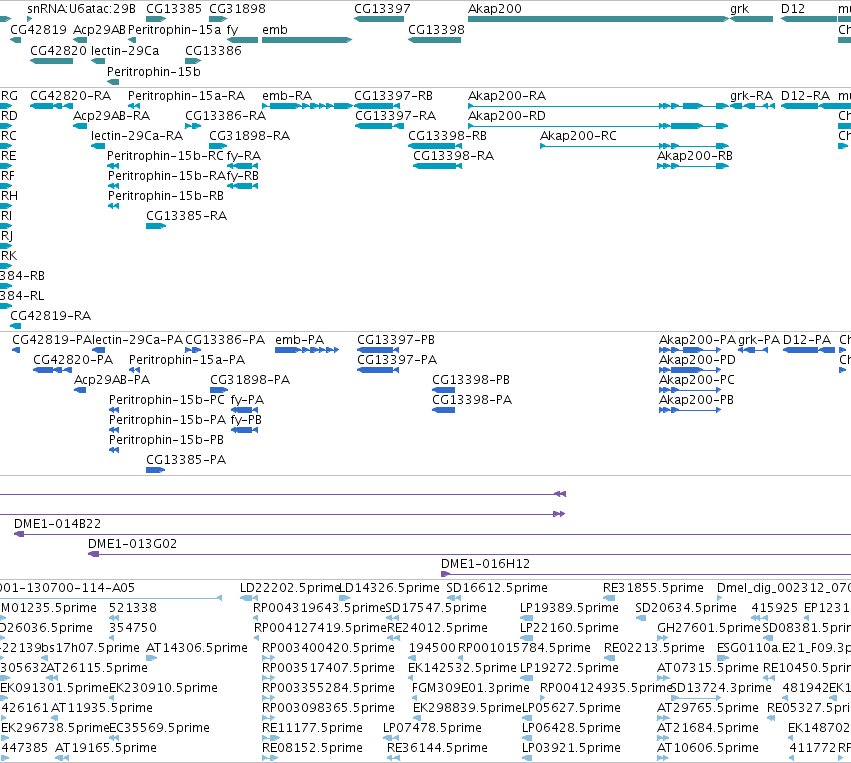Screen dimensions: 851x763
Task: Click the Peritrophin-15b-RC label
Action: pyautogui.click(x=165, y=156)
